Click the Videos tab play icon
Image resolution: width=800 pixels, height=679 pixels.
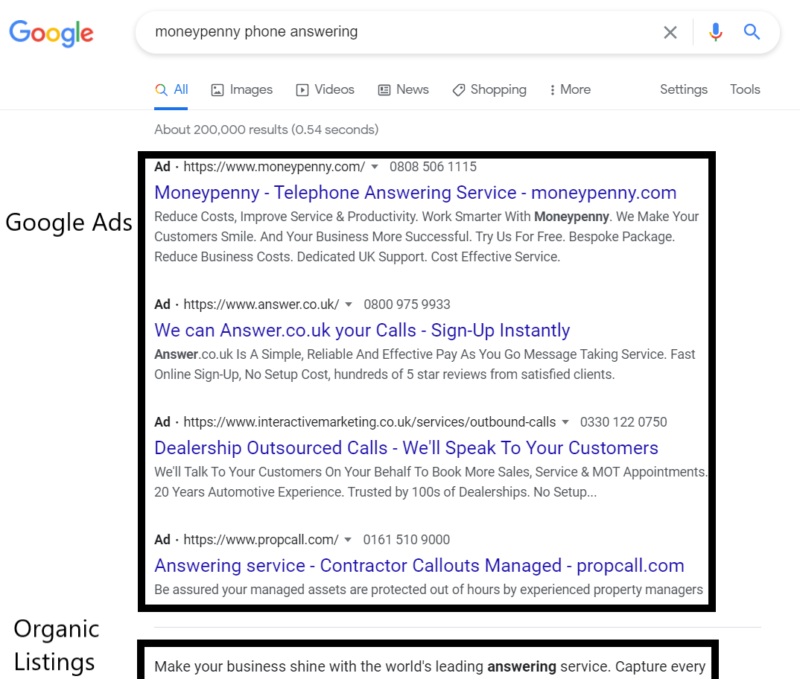pyautogui.click(x=302, y=90)
